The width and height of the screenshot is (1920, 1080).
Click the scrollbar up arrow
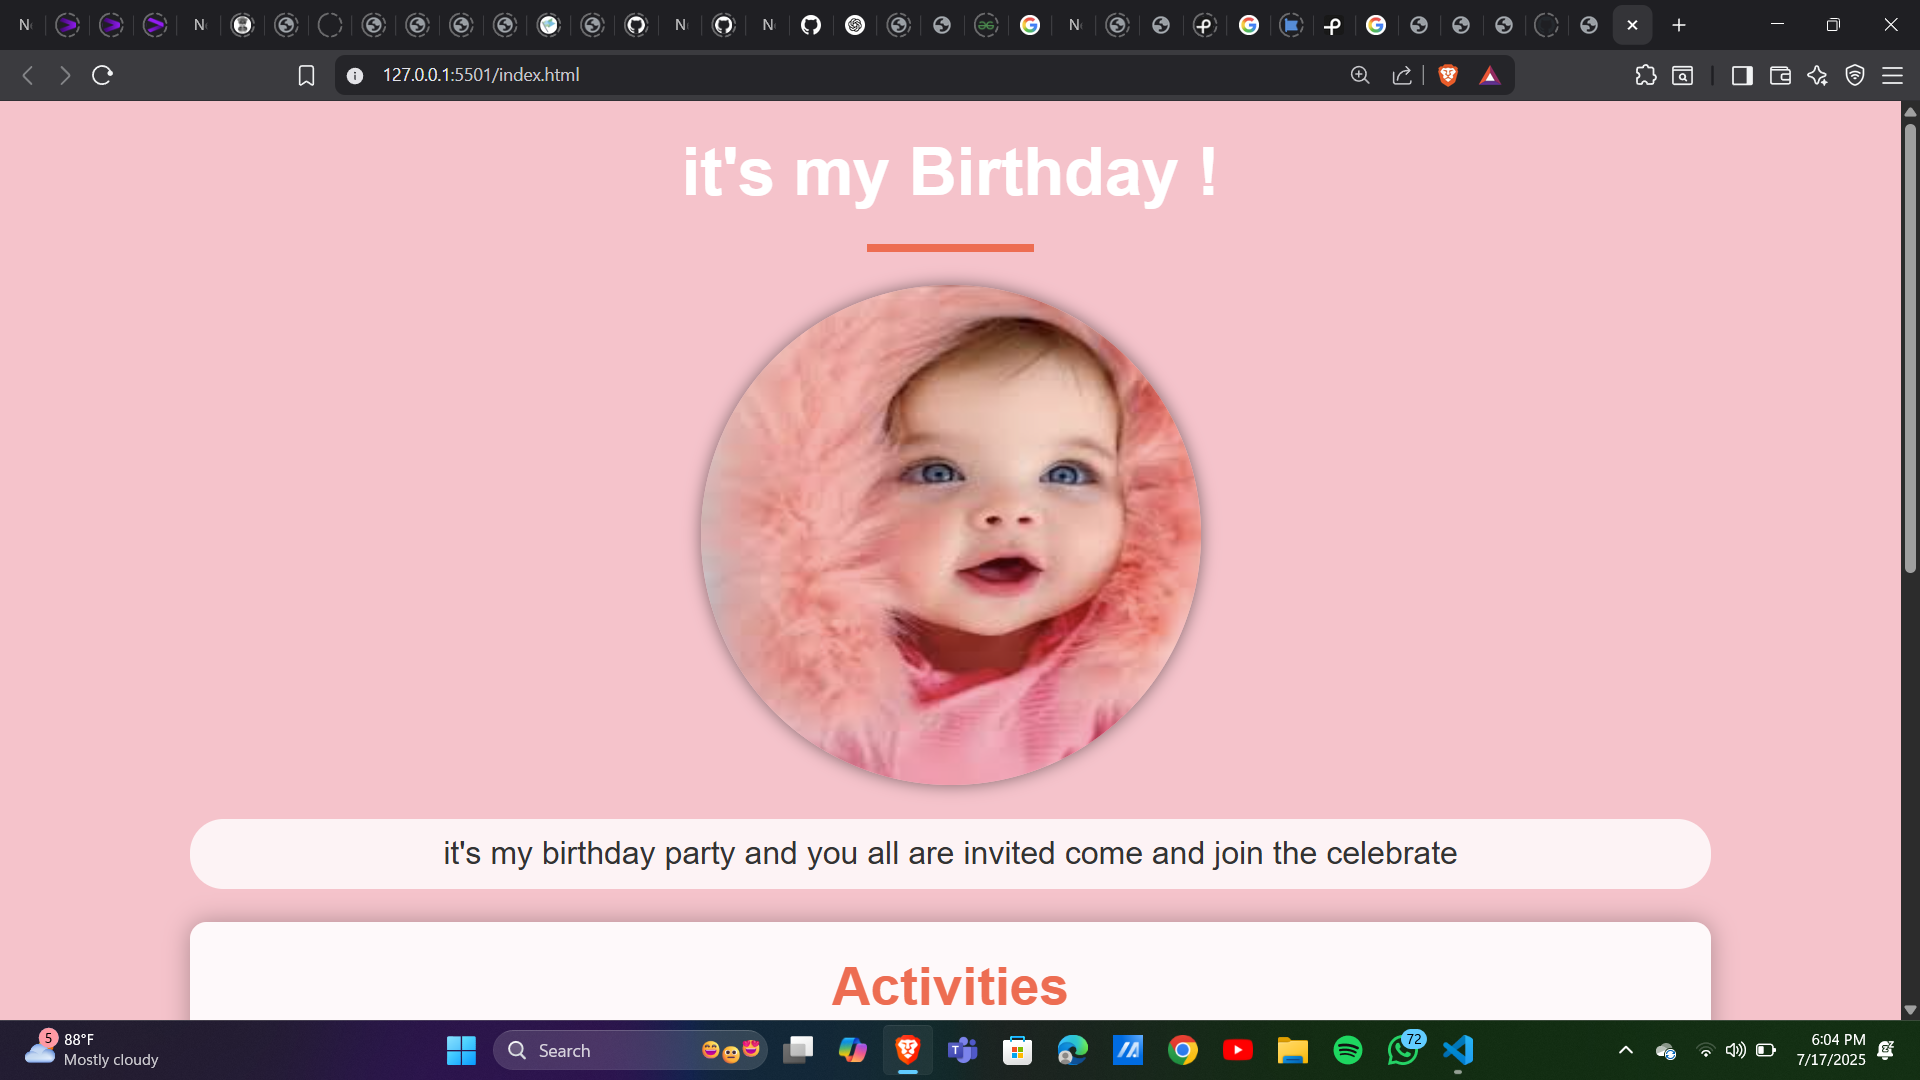(1910, 111)
